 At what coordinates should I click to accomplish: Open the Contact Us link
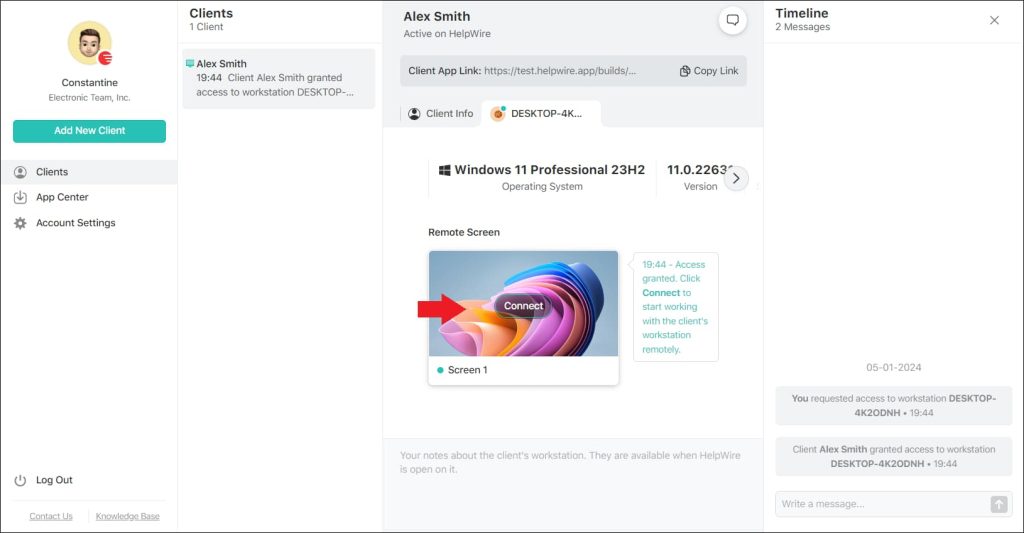point(51,516)
